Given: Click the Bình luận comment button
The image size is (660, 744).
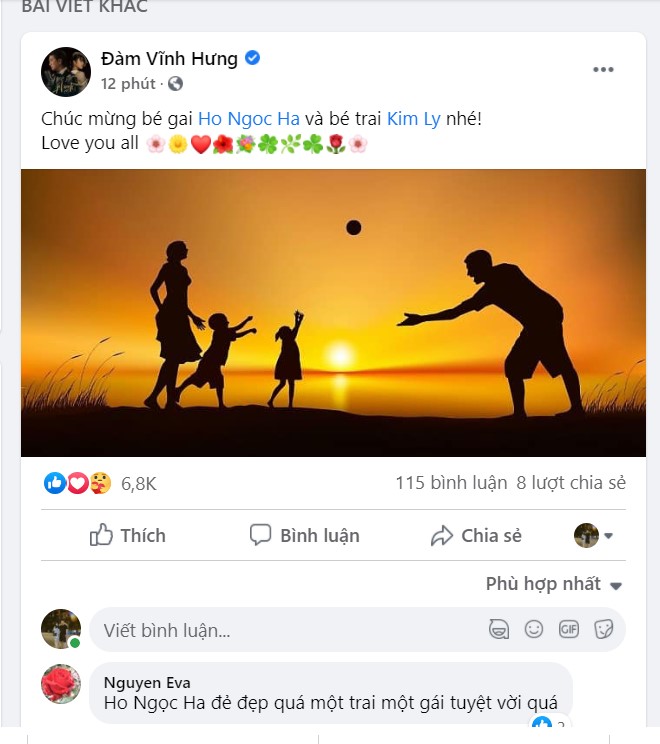Looking at the screenshot, I should tap(304, 536).
